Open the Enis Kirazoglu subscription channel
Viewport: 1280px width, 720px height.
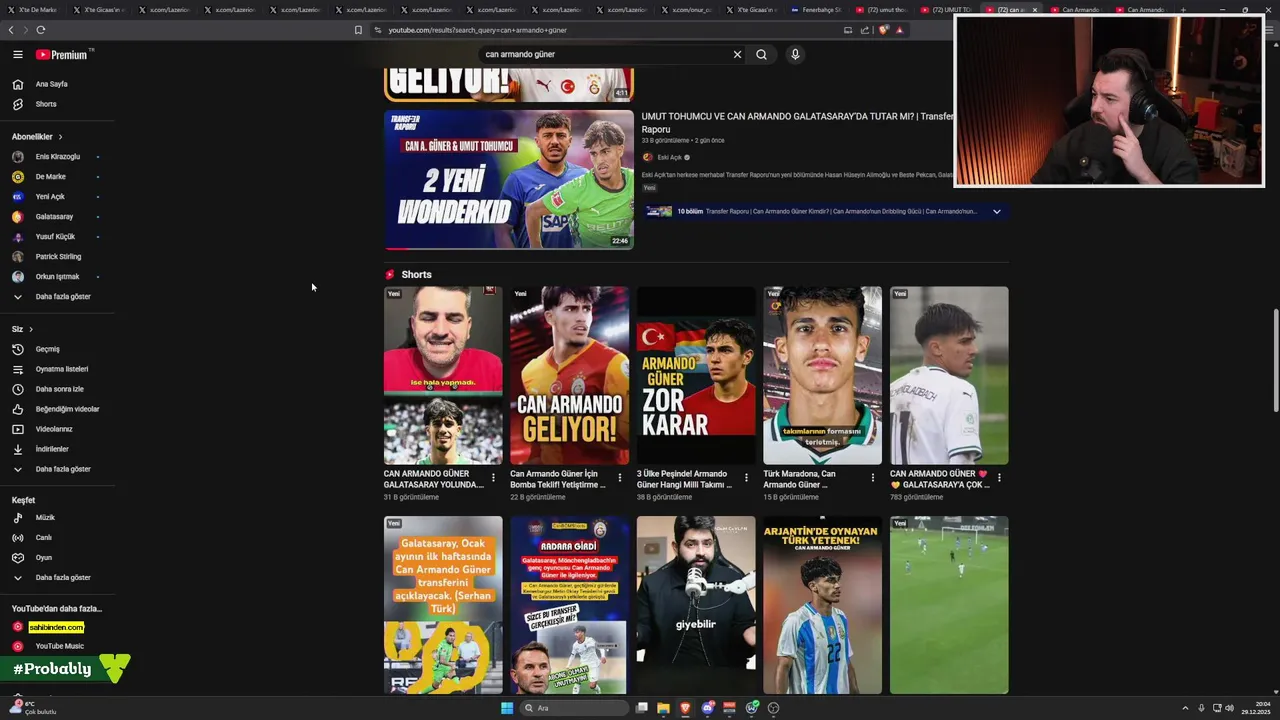point(58,157)
